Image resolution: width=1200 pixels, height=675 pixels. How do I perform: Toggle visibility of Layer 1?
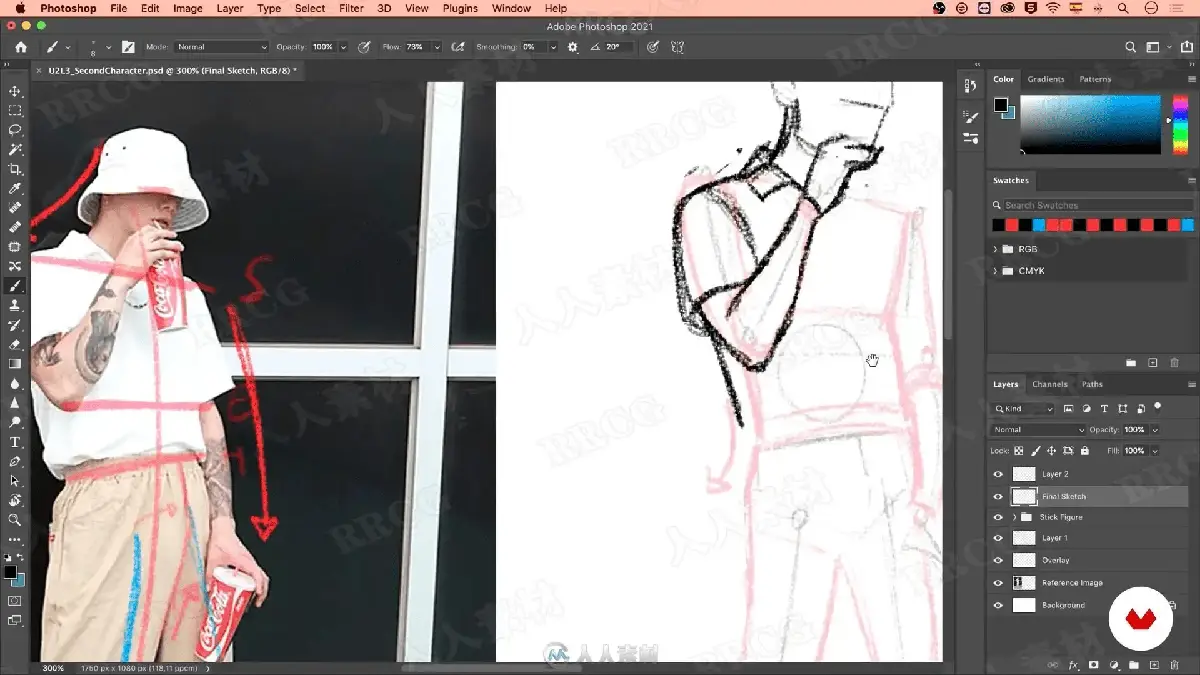(998, 538)
